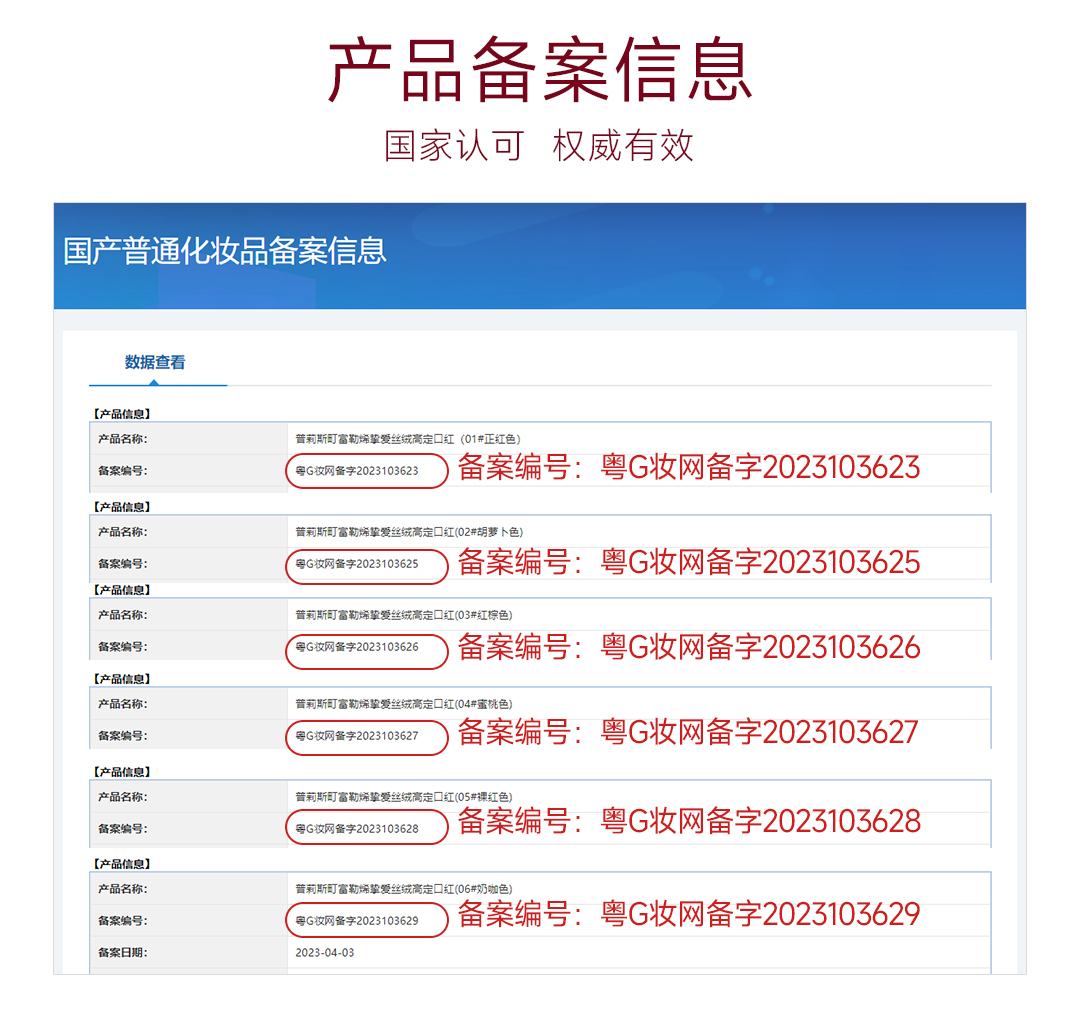Click the 产品备案信息 main heading
The width and height of the screenshot is (1080, 1028).
[x=540, y=70]
